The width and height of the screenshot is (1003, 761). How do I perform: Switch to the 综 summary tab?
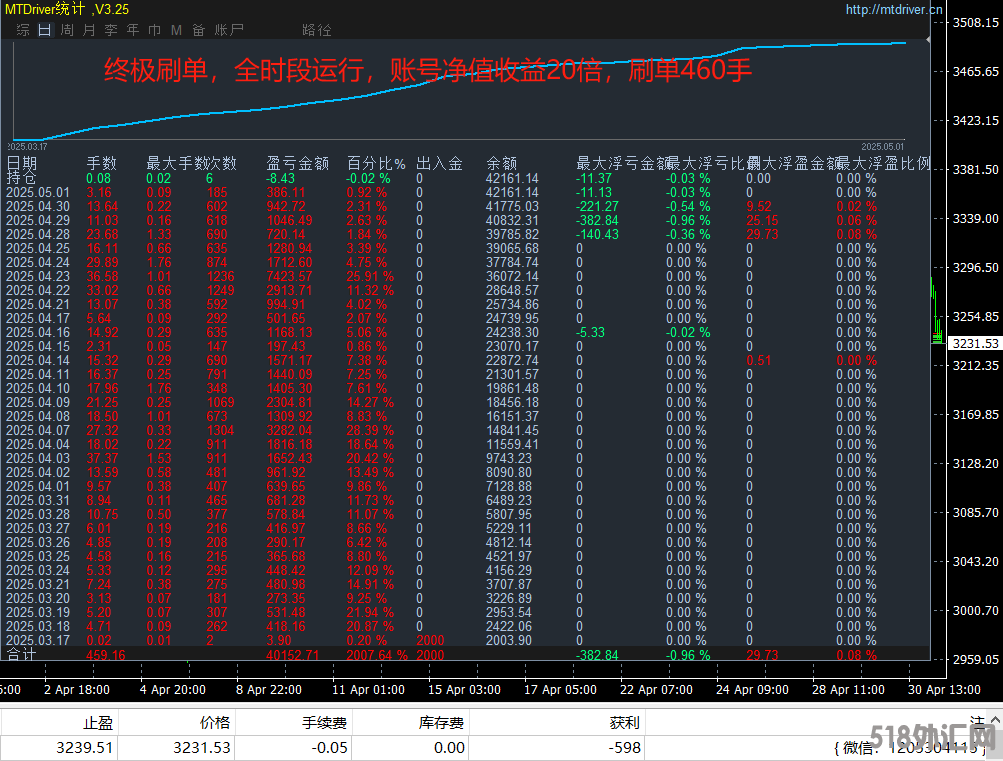23,30
